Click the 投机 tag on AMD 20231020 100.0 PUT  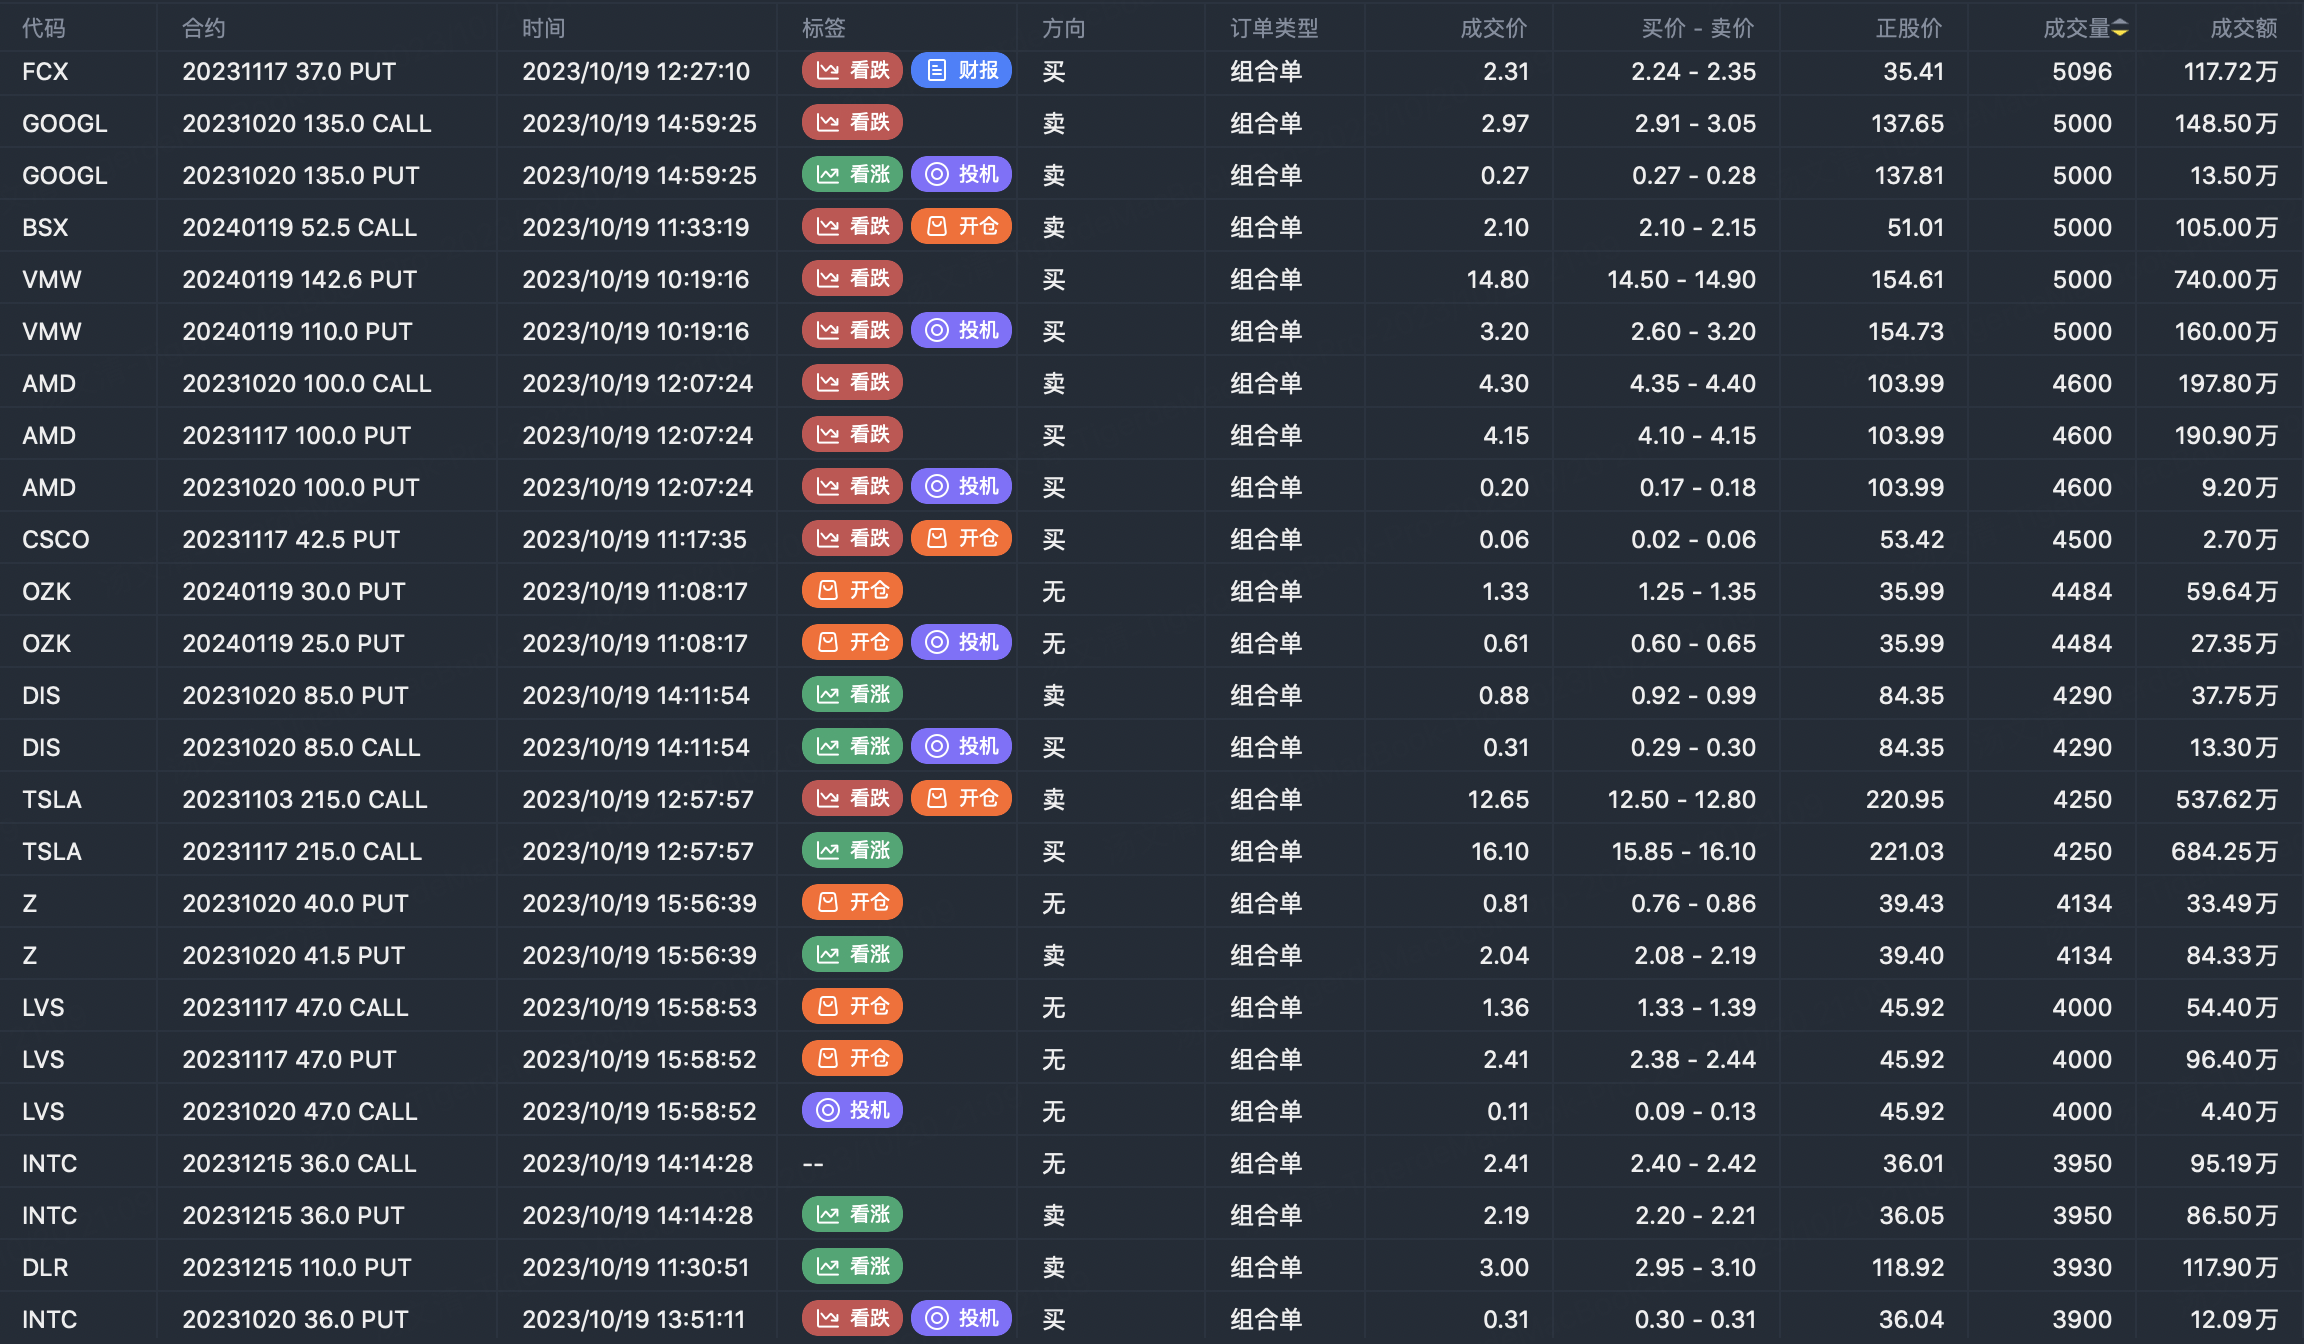[x=961, y=487]
